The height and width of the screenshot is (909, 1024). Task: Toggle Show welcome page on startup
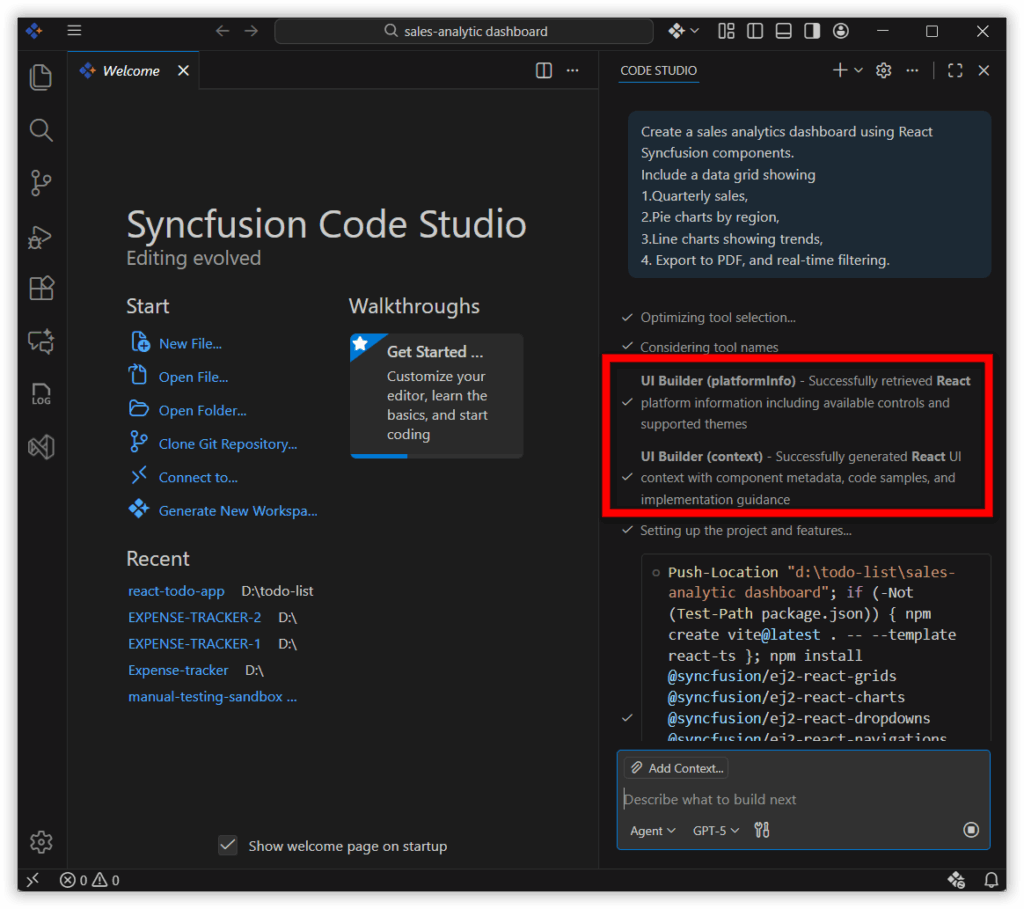227,845
